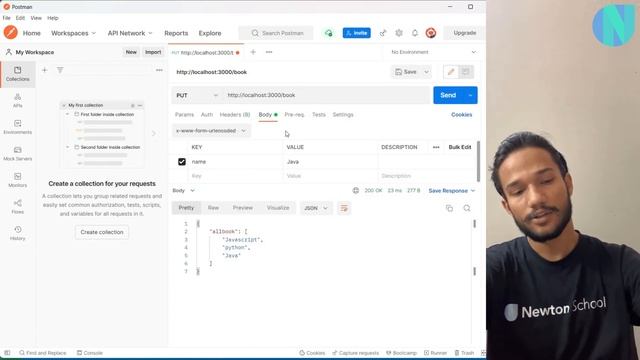
Task: Open the Save Response dropdown
Action: click(x=452, y=191)
